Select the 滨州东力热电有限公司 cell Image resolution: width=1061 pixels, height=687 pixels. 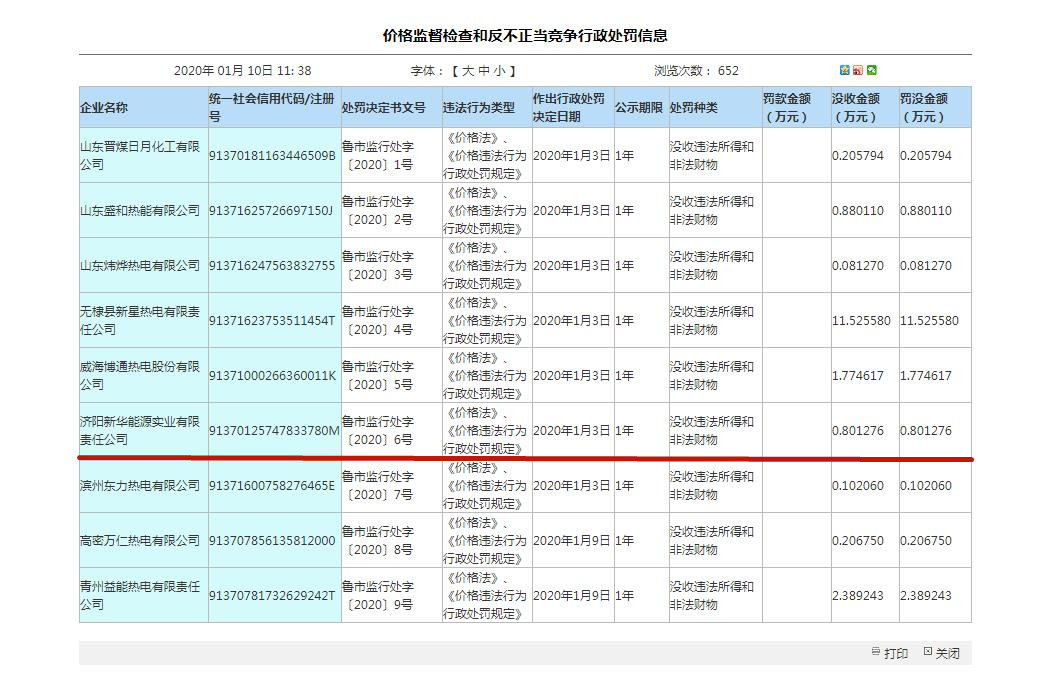coord(140,486)
